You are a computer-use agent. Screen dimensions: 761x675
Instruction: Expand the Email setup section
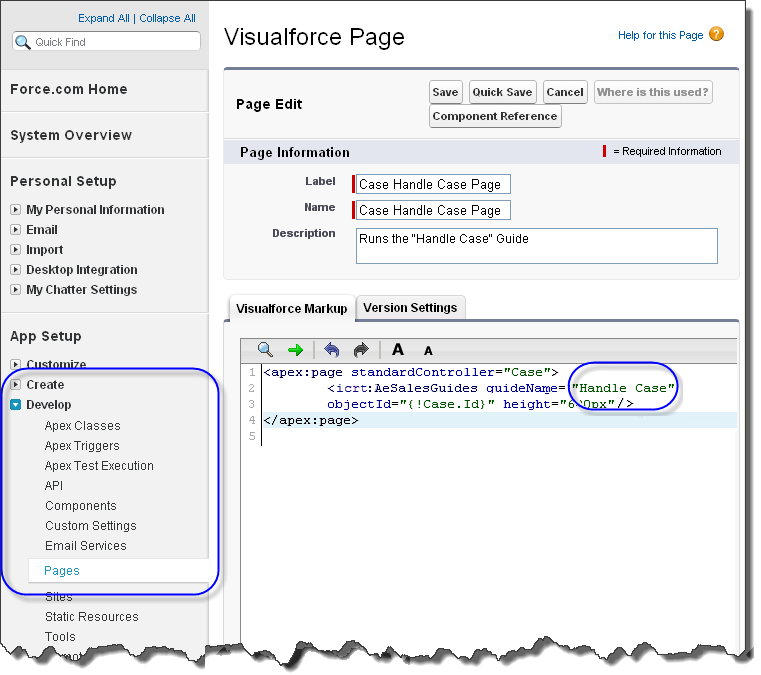click(x=16, y=230)
